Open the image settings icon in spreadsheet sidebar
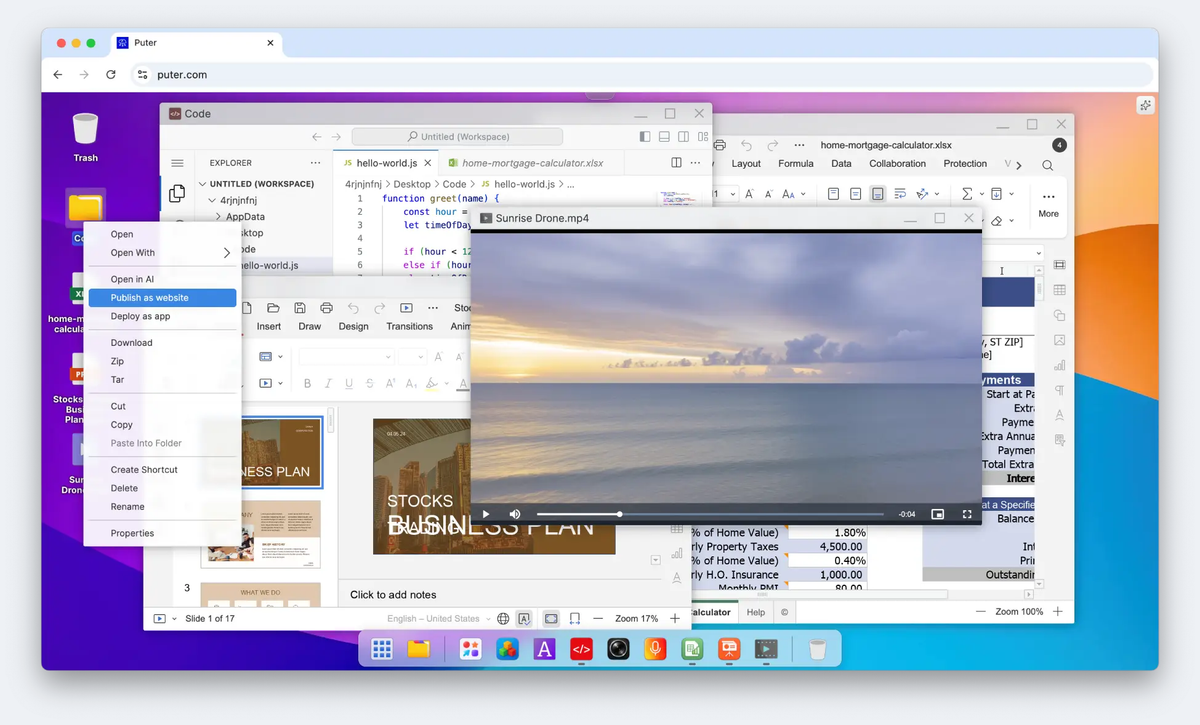Screen dimensions: 1200x725 (x=1059, y=340)
